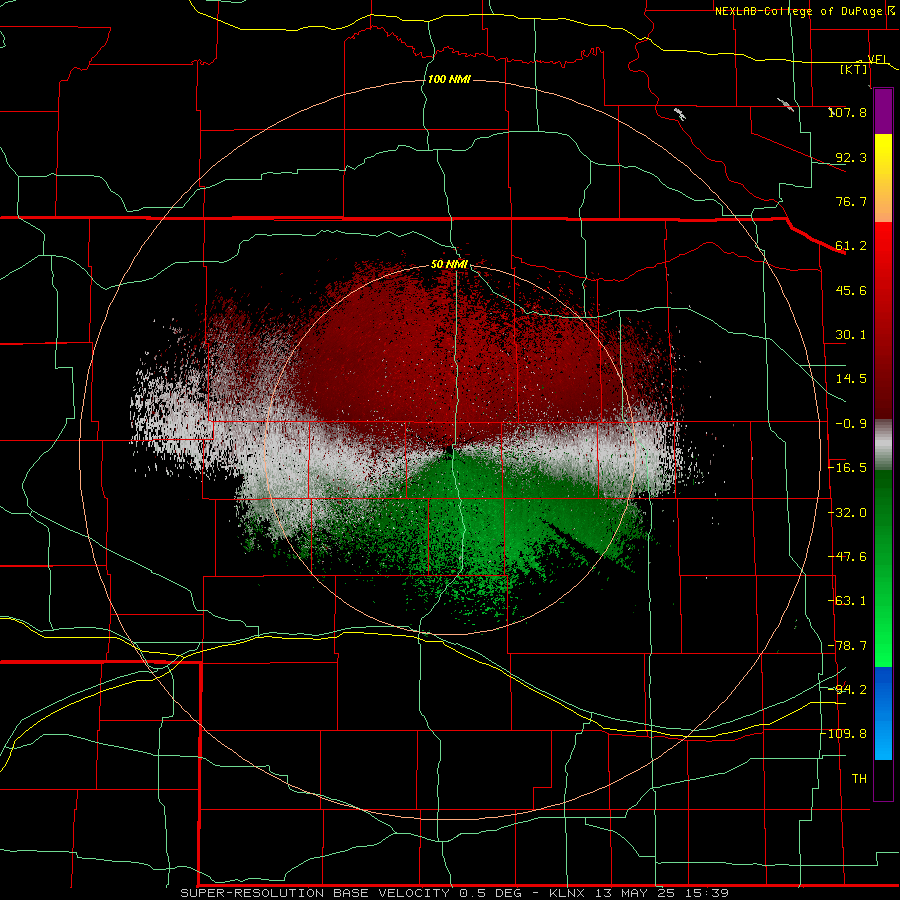Screen dimensions: 900x900
Task: Click the red outbound segment of the color bar
Action: pyautogui.click(x=883, y=320)
